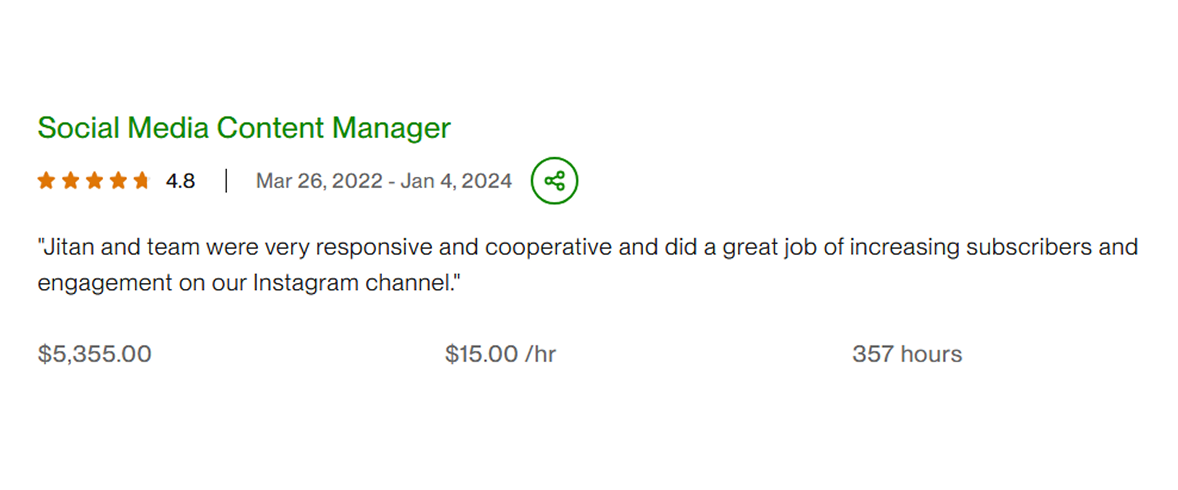
Task: Click the first orange rating star
Action: pos(46,181)
